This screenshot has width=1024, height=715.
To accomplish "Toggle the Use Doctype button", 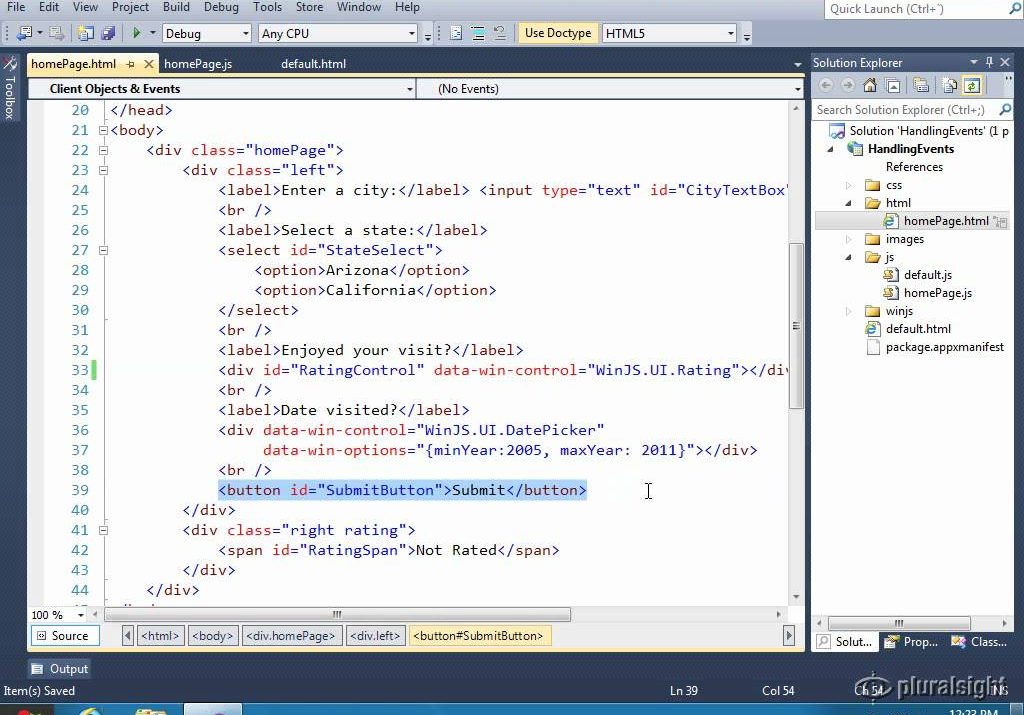I will point(557,33).
